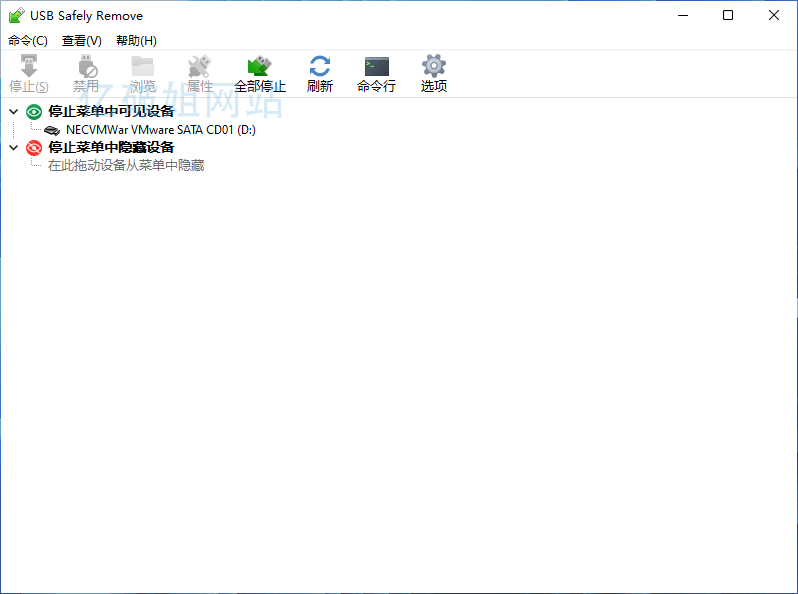
Task: Stop all devices with 全部停止
Action: pos(260,74)
